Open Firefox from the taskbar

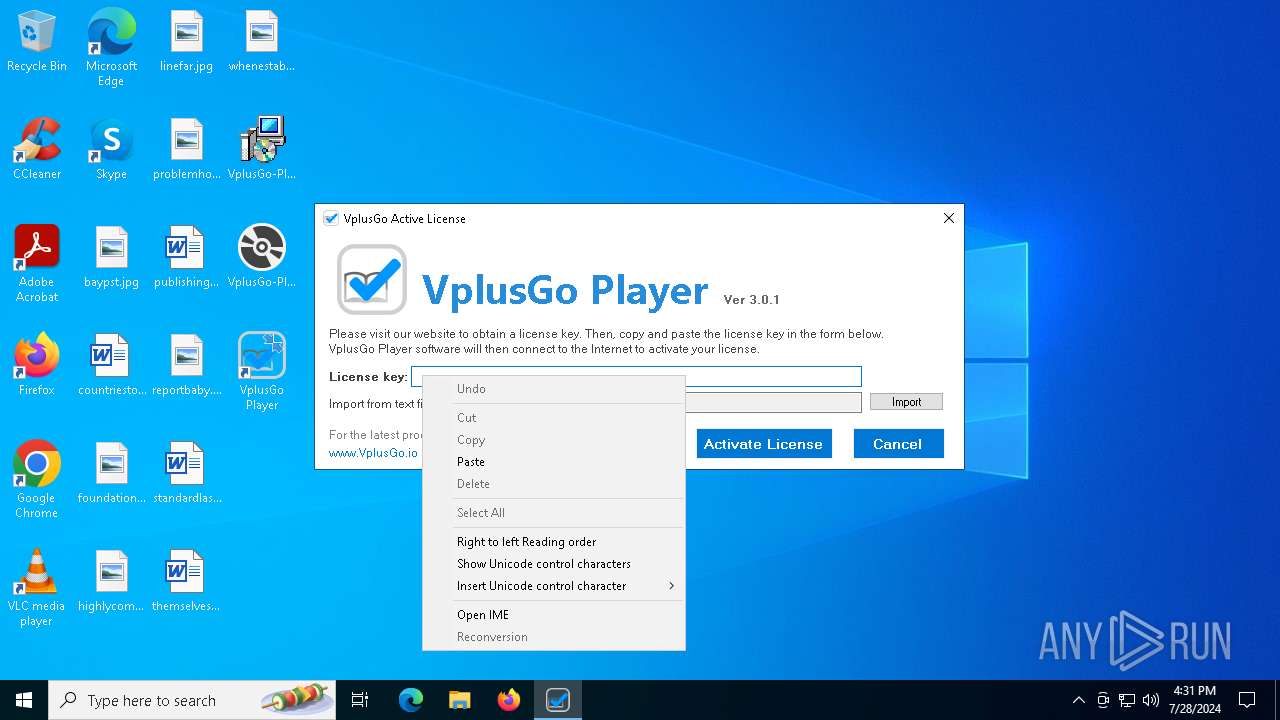click(x=509, y=700)
